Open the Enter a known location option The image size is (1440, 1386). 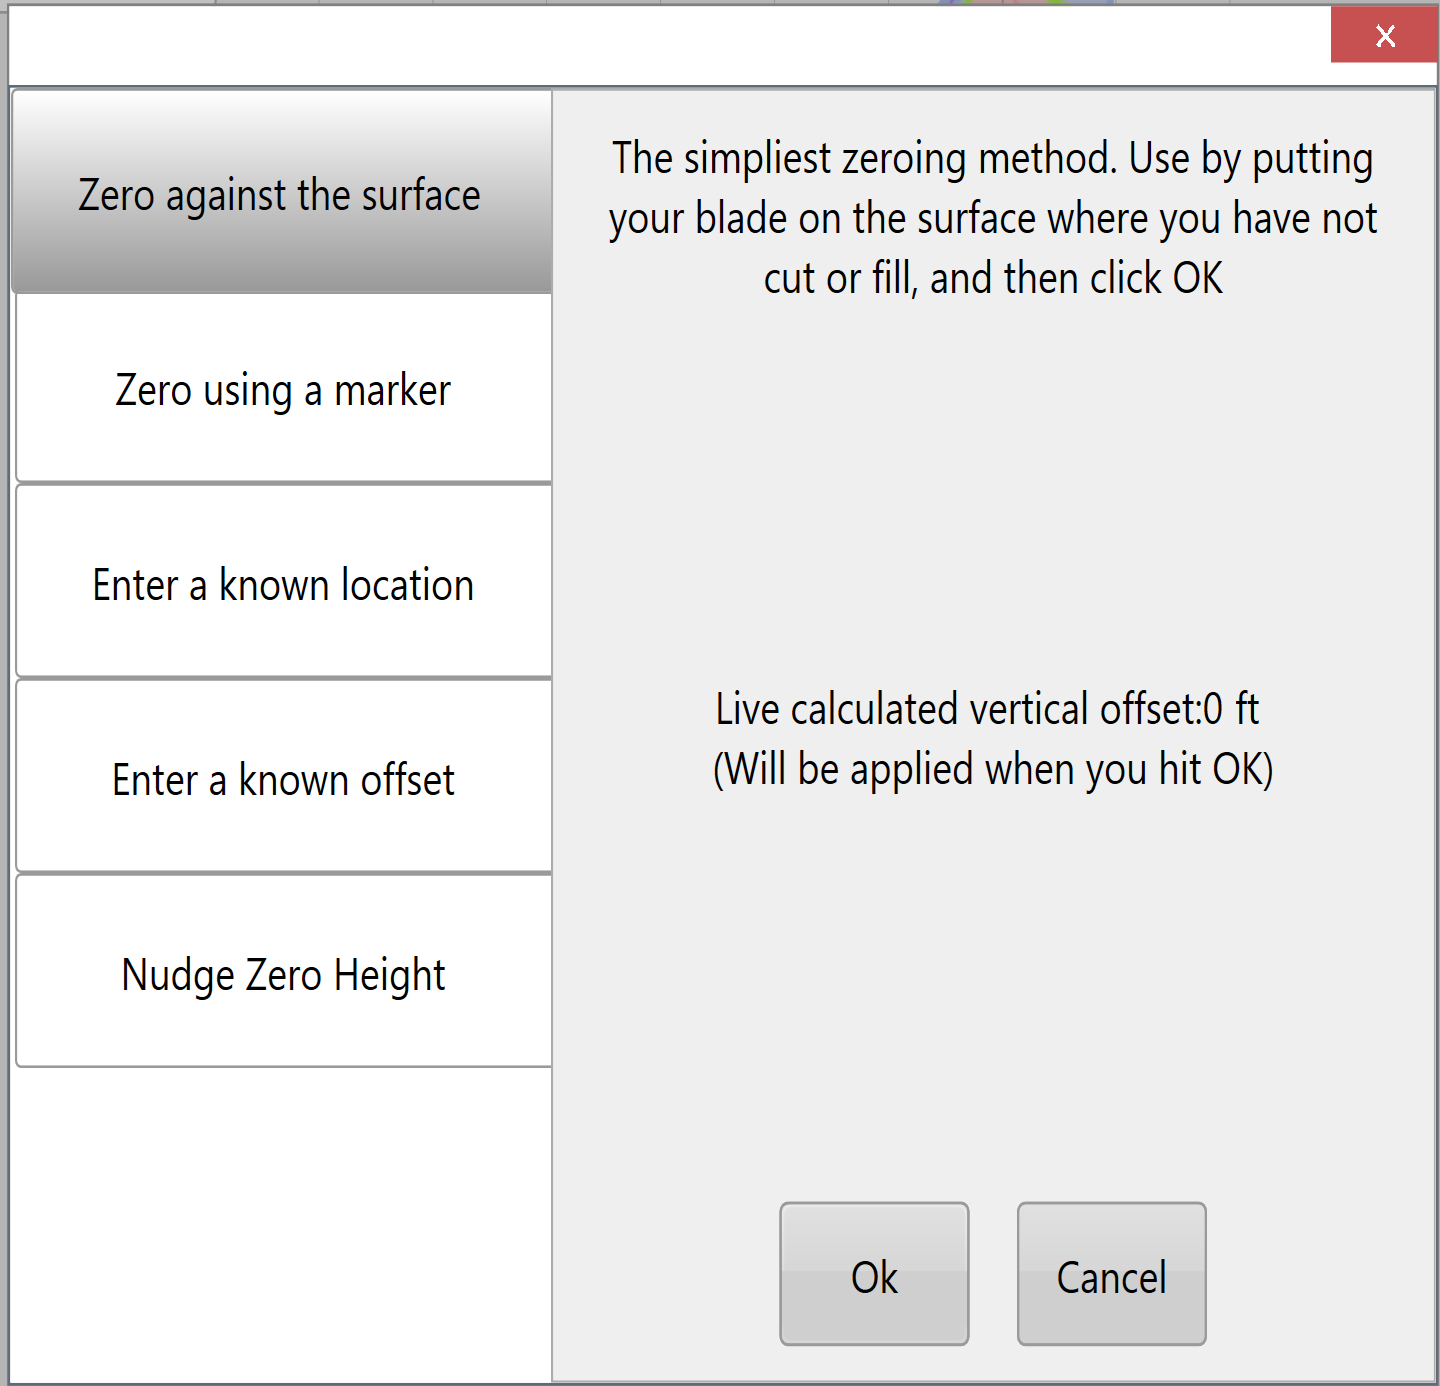284,582
